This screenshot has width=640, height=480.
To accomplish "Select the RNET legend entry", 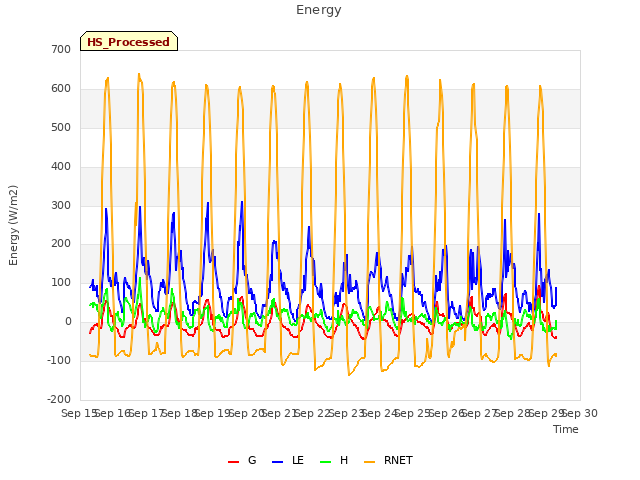I will [x=388, y=461].
